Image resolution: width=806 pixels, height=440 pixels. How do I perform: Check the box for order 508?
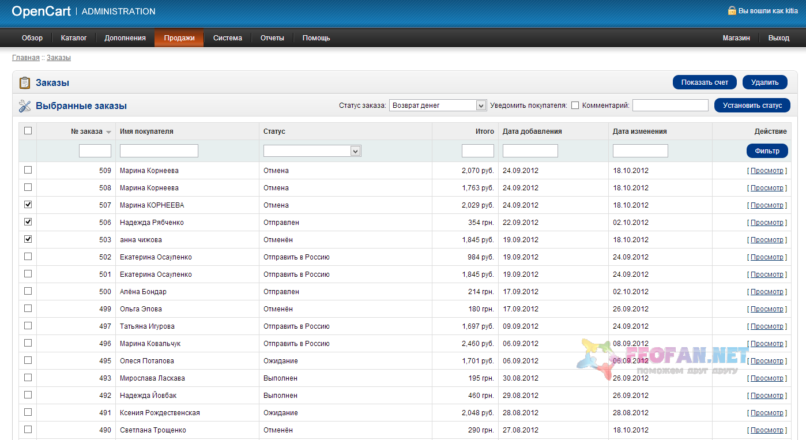(x=28, y=187)
